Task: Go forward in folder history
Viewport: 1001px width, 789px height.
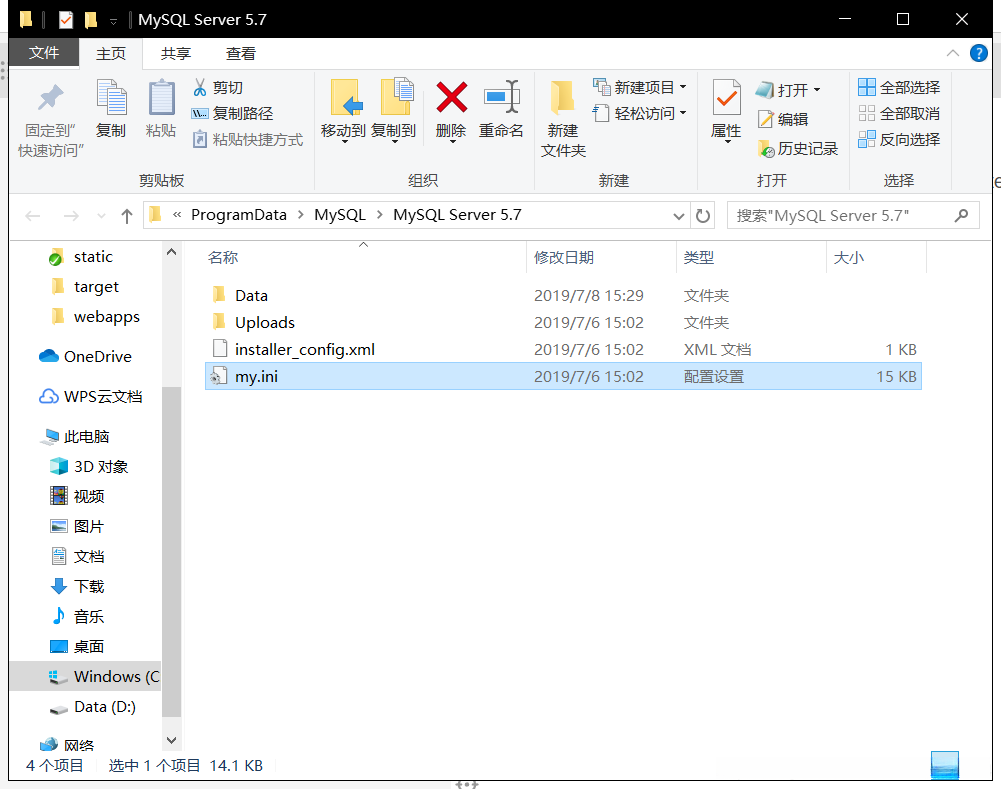Action: coord(71,216)
